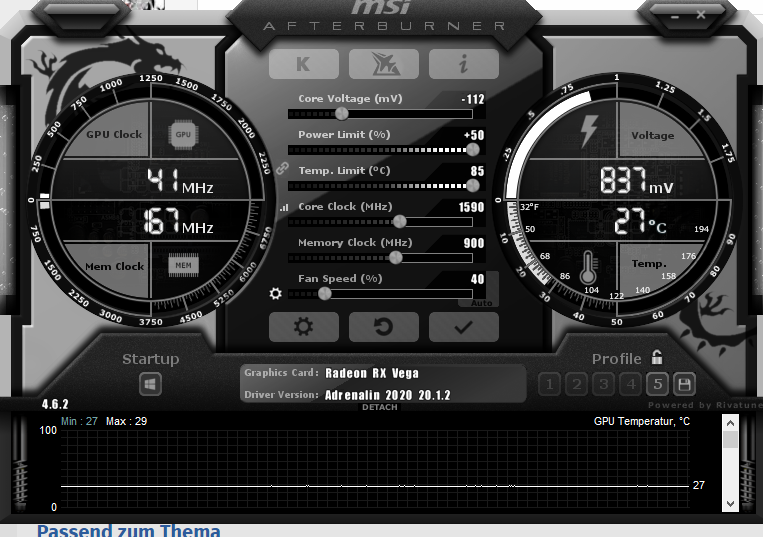Toggle the profile lock icon
Viewport: 763px width, 537px height.
point(657,358)
